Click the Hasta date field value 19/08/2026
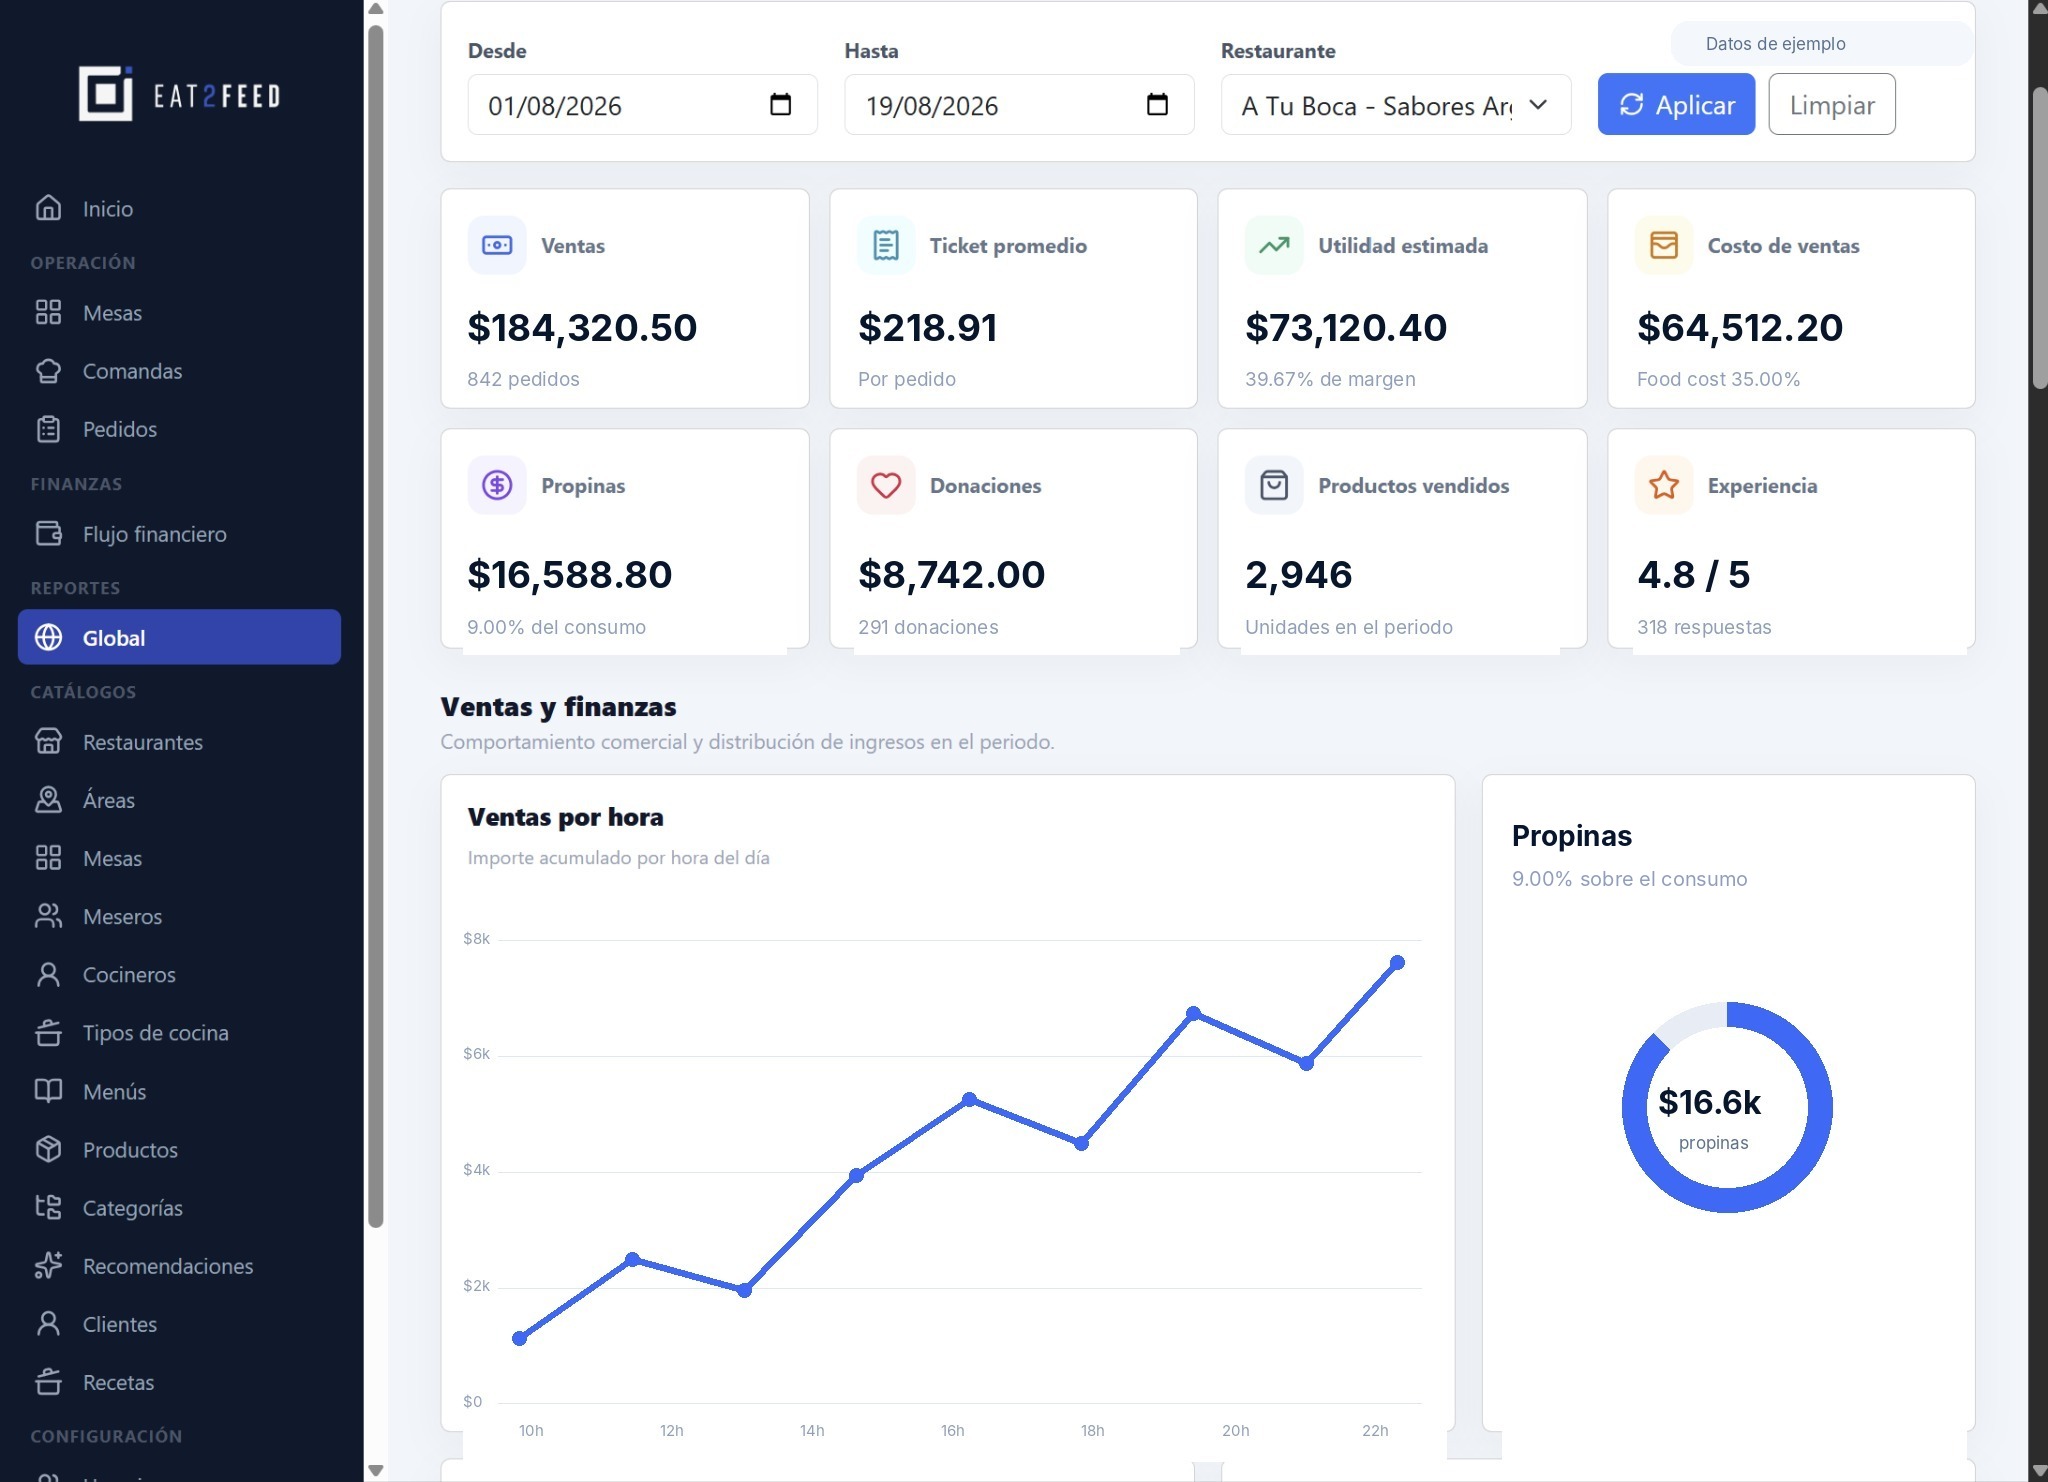Screen dimensions: 2048x1482 point(932,105)
